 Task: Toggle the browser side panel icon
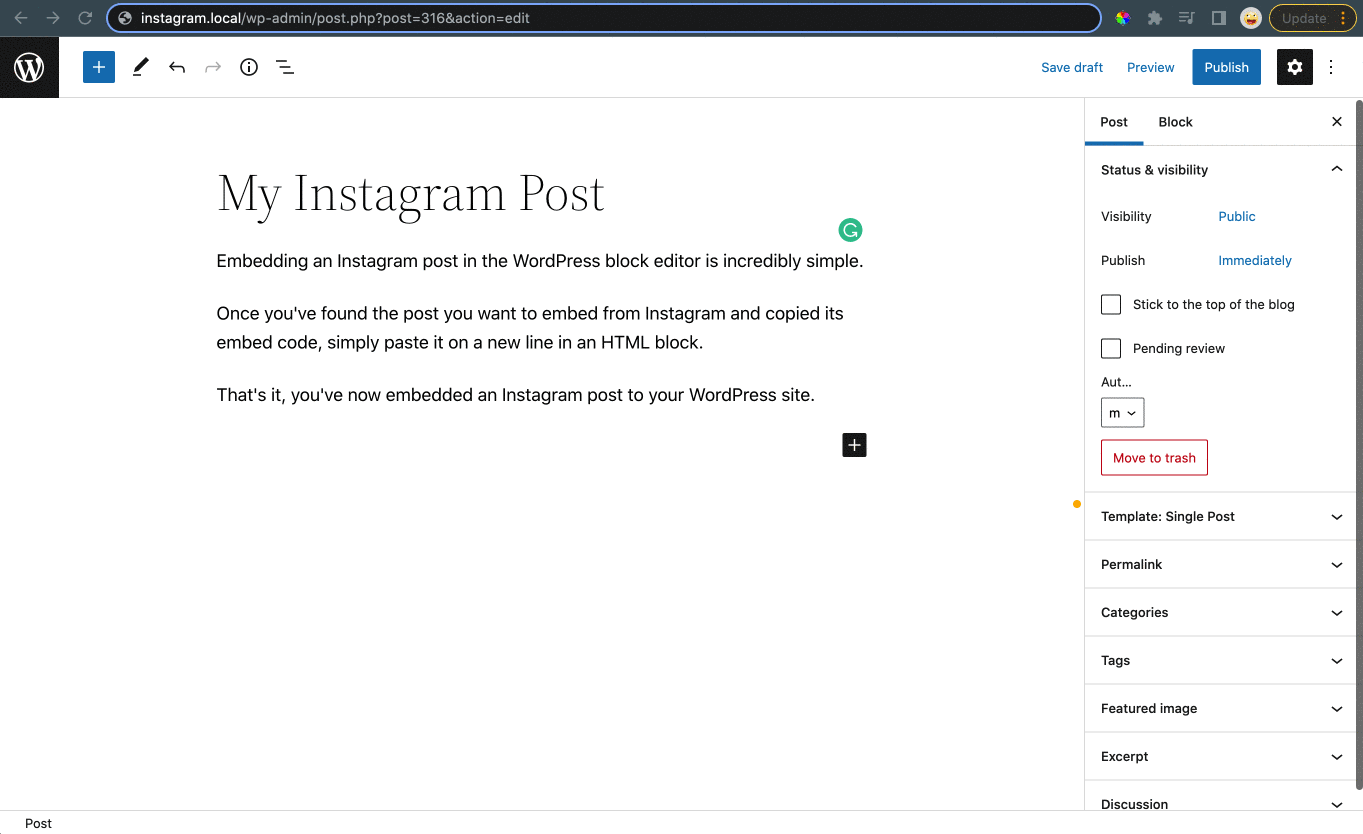click(x=1218, y=18)
